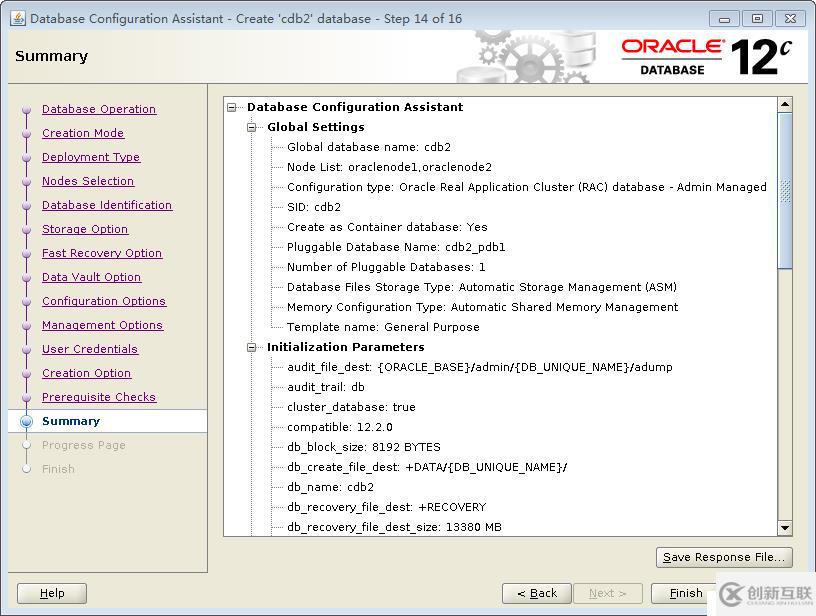Collapse the Initialization Parameters tree node

tap(252, 347)
